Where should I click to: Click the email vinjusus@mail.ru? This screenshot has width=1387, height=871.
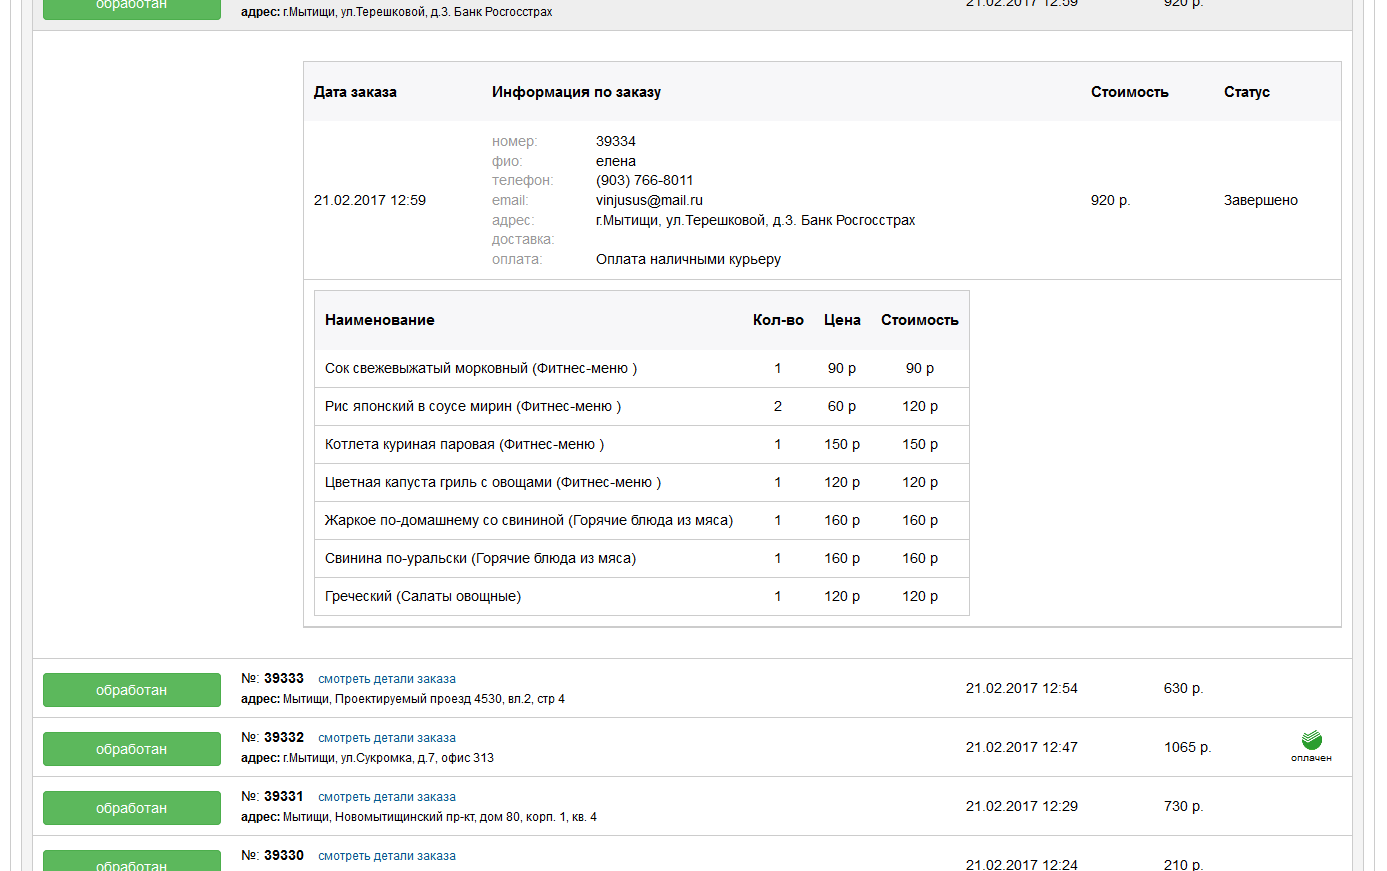(649, 200)
